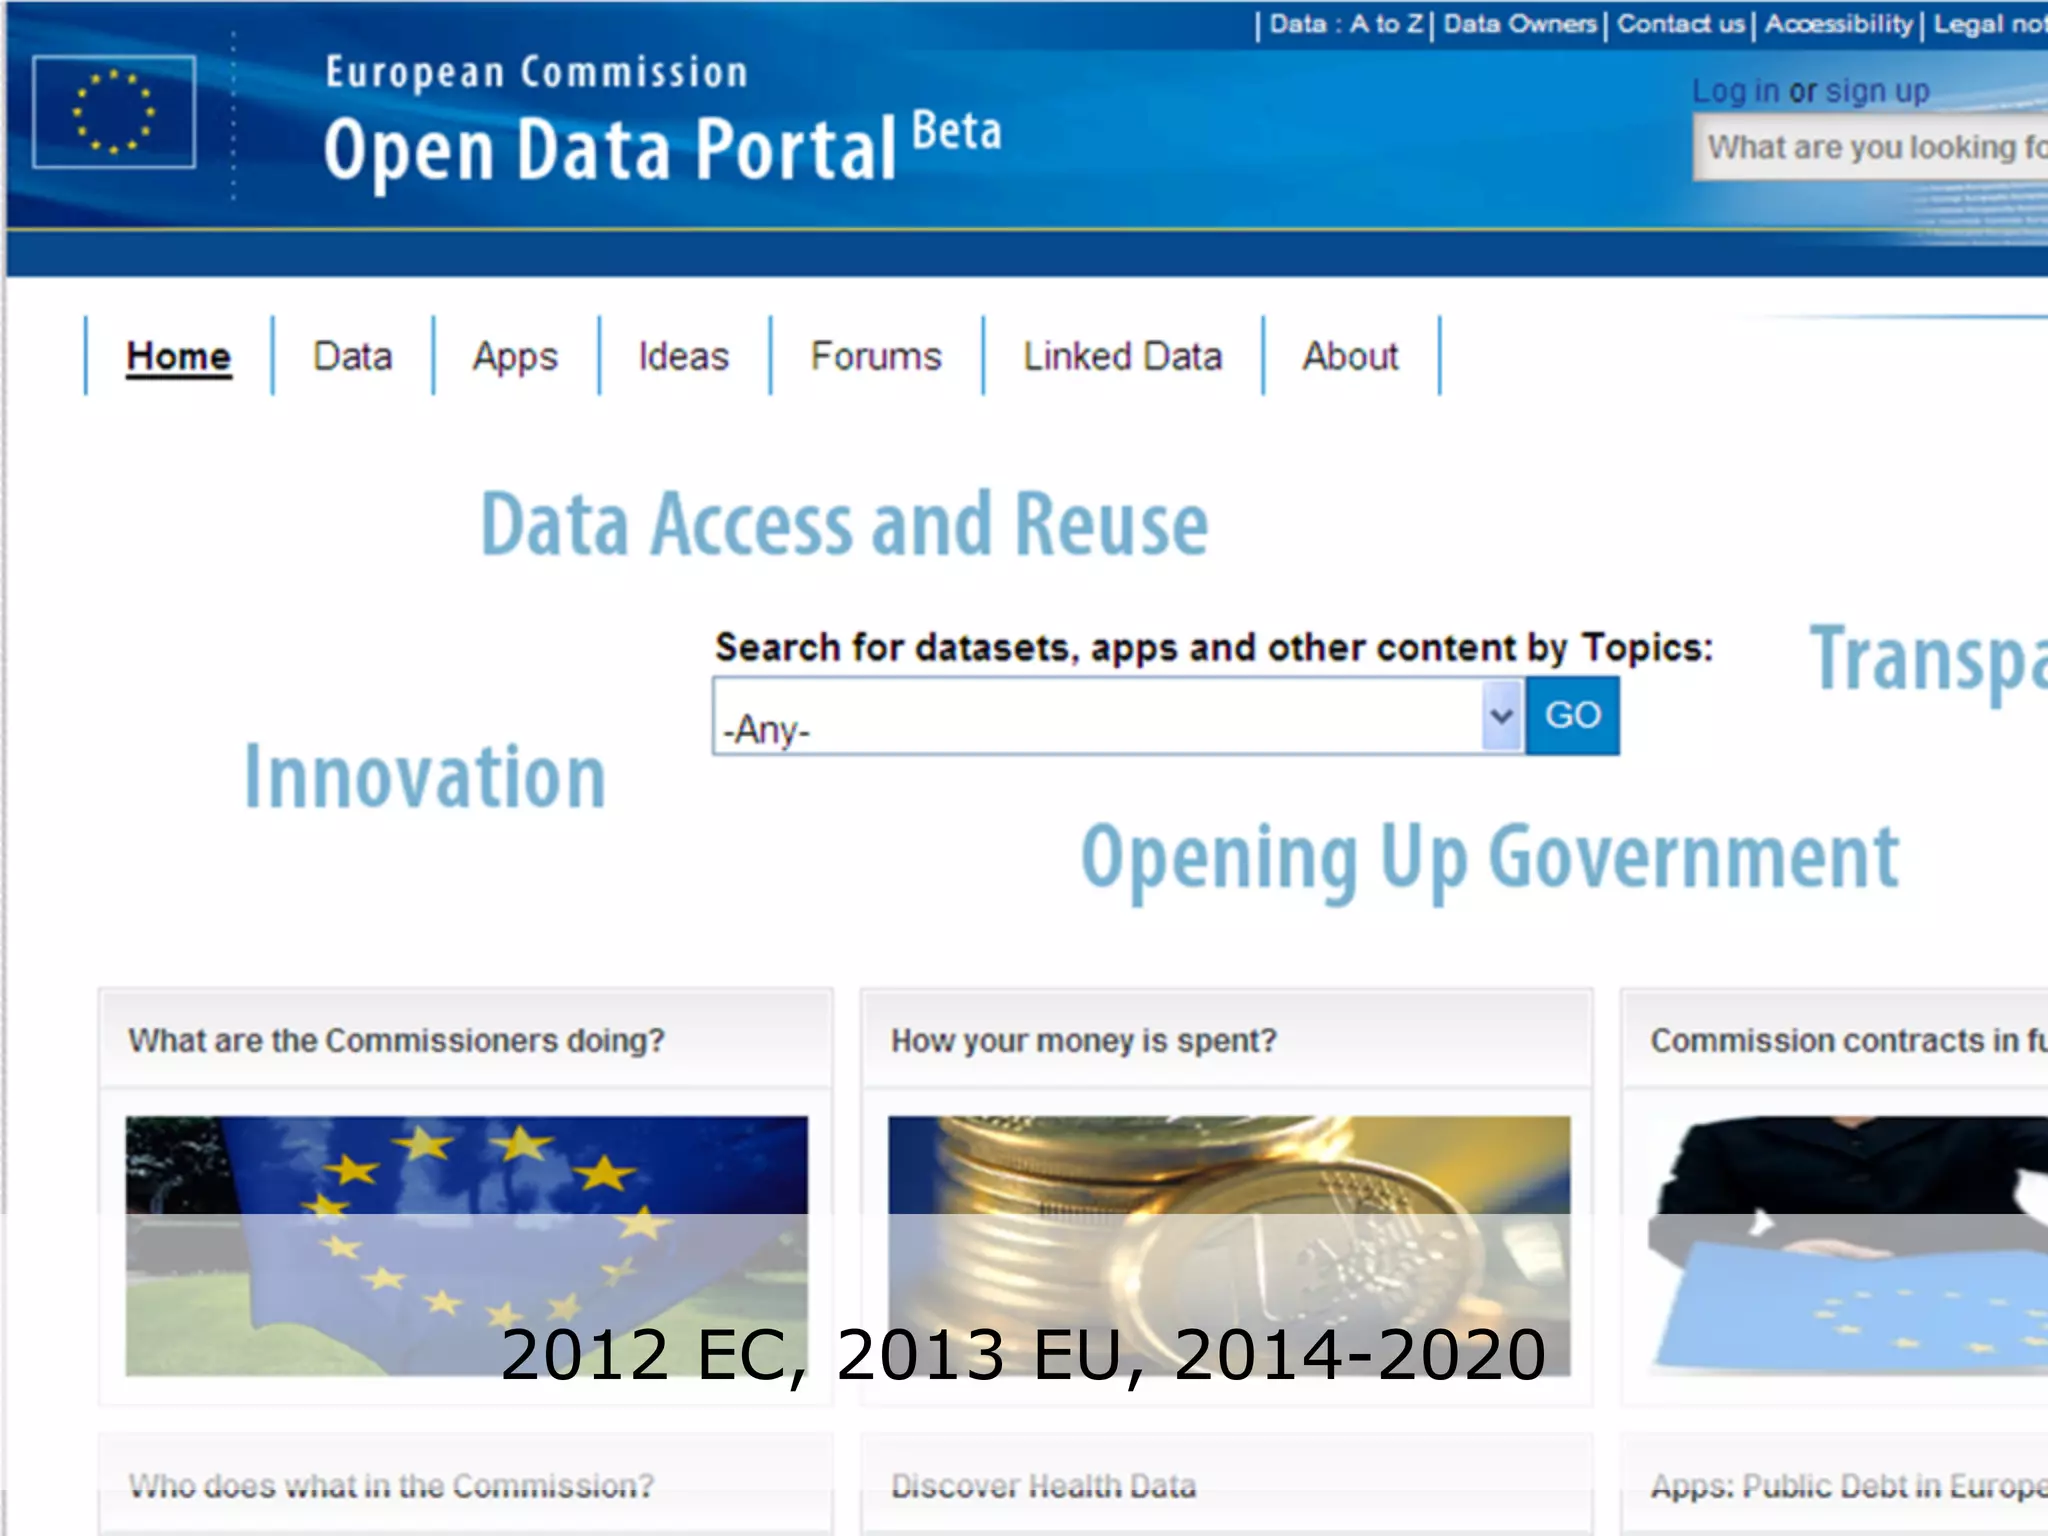The width and height of the screenshot is (2048, 1536).
Task: Open the Data A to Z link
Action: click(x=1345, y=24)
